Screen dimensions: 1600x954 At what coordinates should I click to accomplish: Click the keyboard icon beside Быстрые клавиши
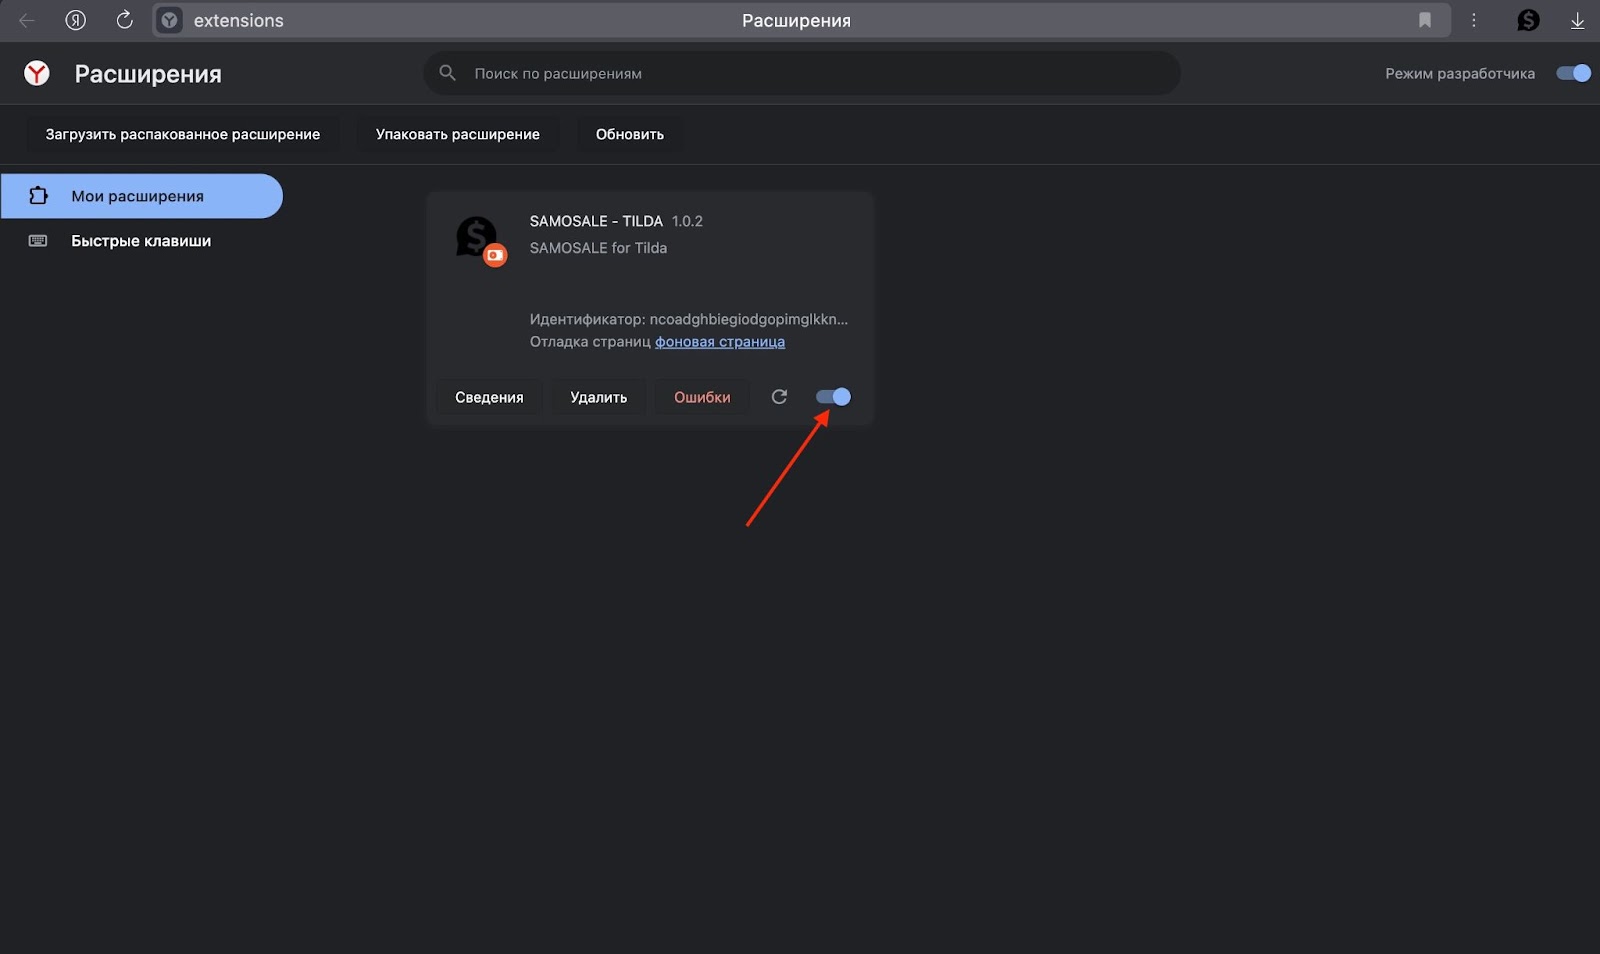pos(38,241)
